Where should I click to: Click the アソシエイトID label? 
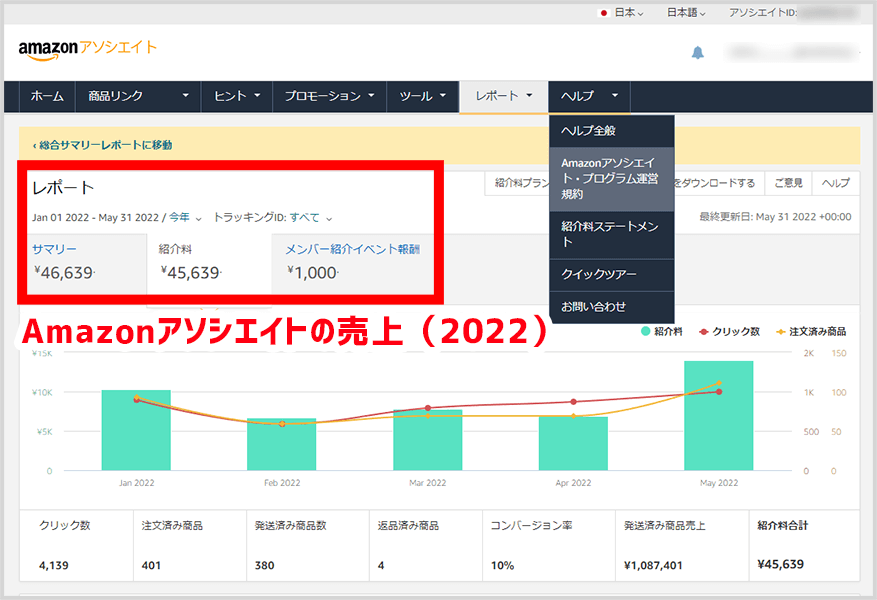point(763,13)
